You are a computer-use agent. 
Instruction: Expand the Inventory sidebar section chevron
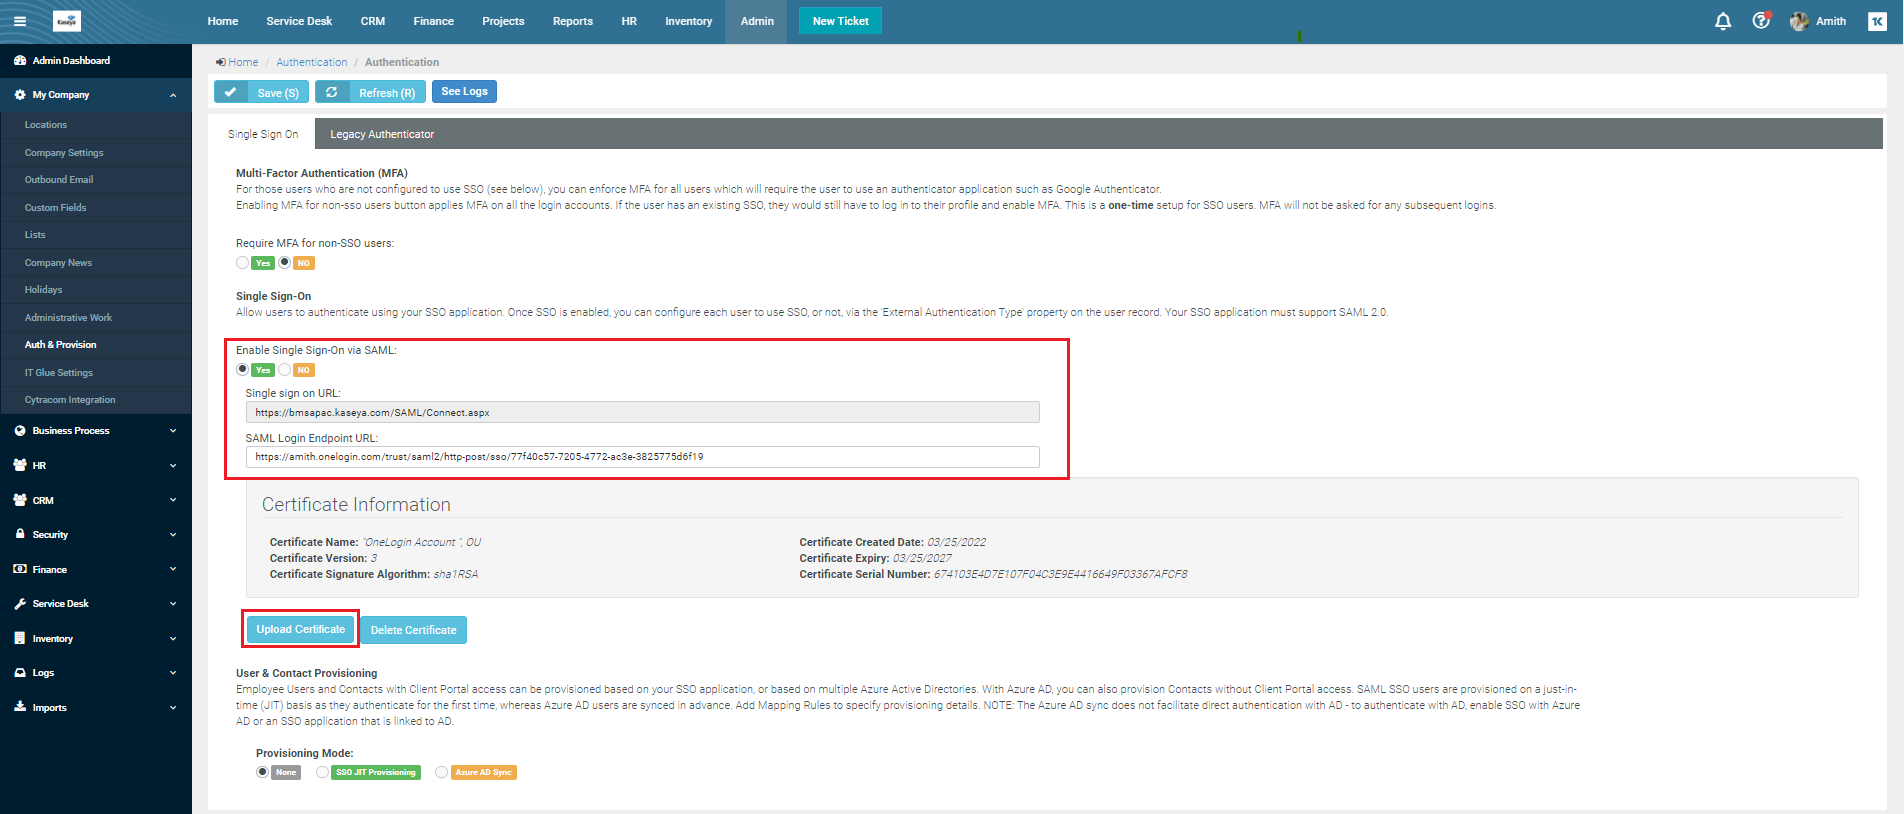(x=173, y=638)
